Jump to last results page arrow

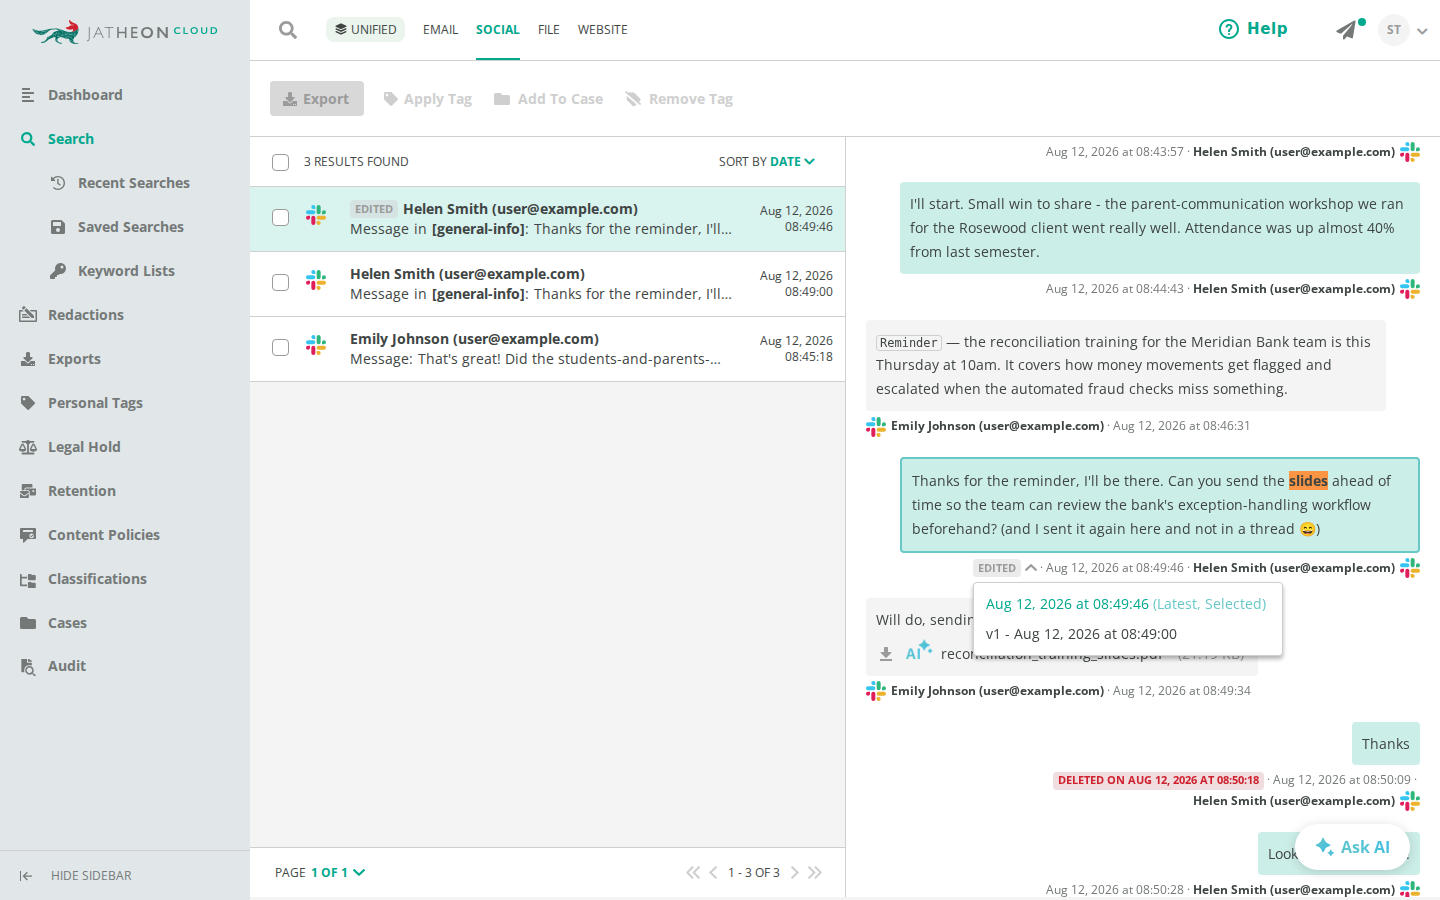coord(815,873)
